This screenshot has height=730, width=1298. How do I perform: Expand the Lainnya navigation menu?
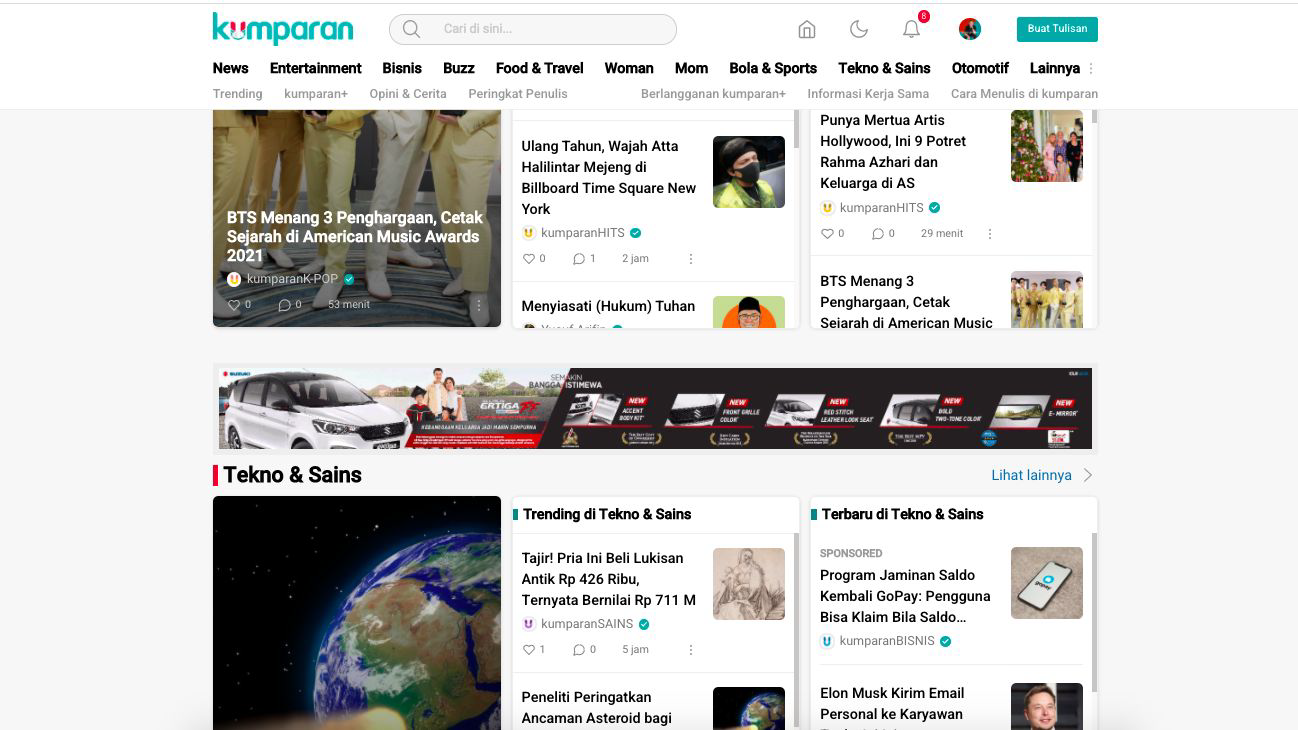click(1055, 68)
